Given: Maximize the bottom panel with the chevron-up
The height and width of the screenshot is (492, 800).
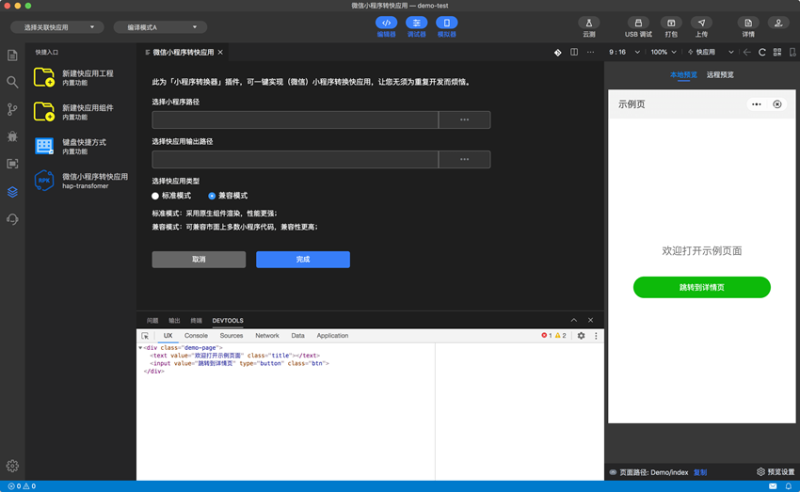Looking at the screenshot, I should pos(574,320).
